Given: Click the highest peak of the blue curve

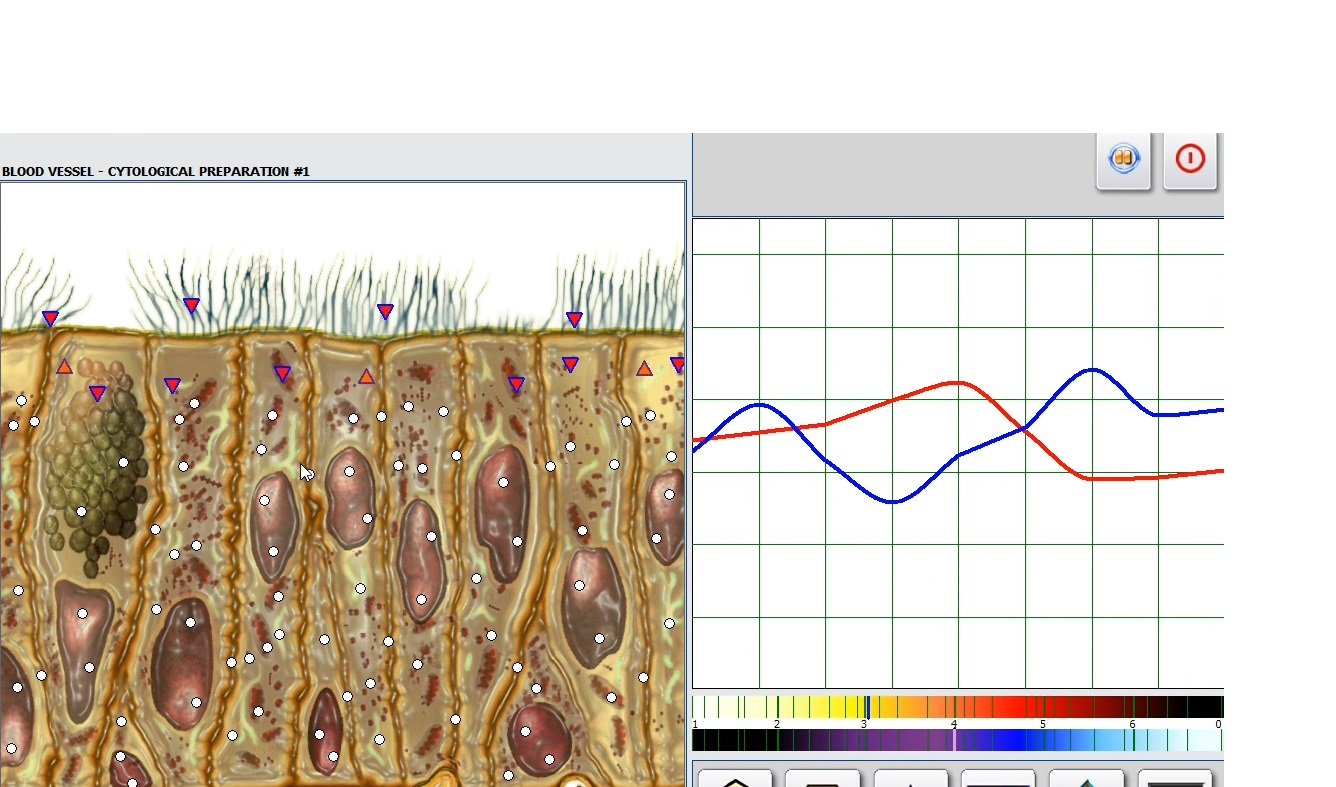Looking at the screenshot, I should [x=1092, y=370].
